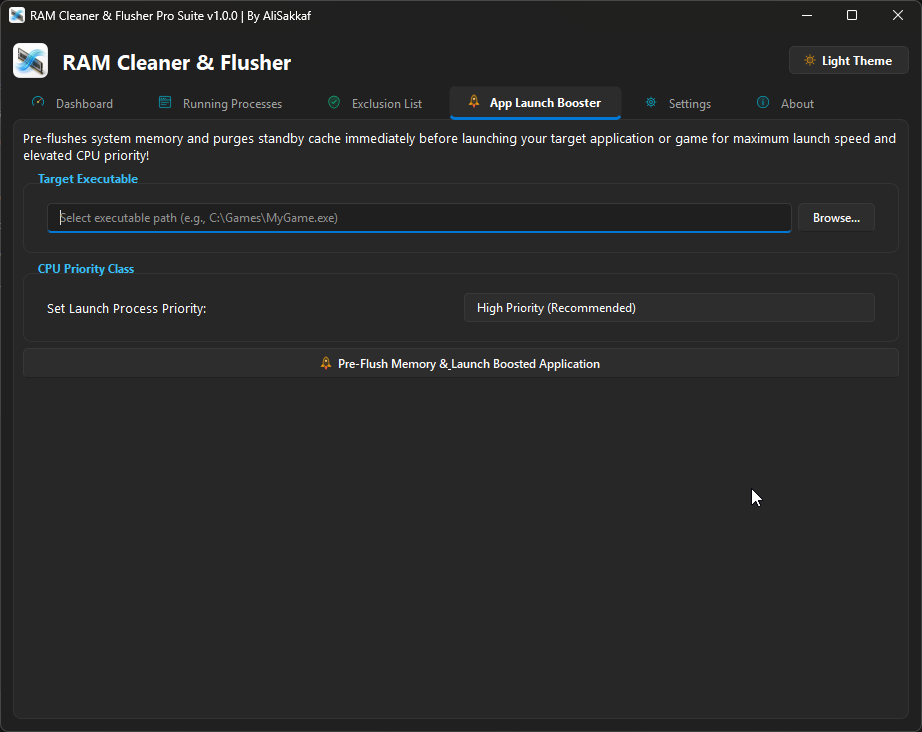The image size is (922, 732).
Task: Click the Running Processes list icon
Action: 165,102
